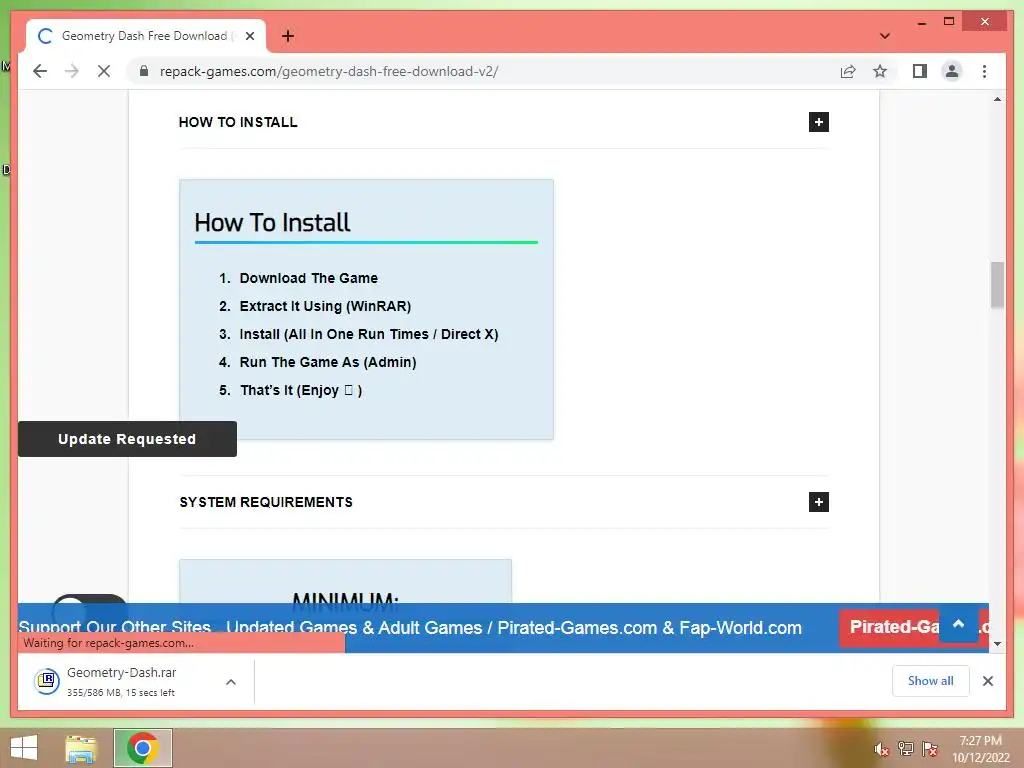Click the muted volume tray icon
This screenshot has width=1024, height=768.
click(881, 749)
